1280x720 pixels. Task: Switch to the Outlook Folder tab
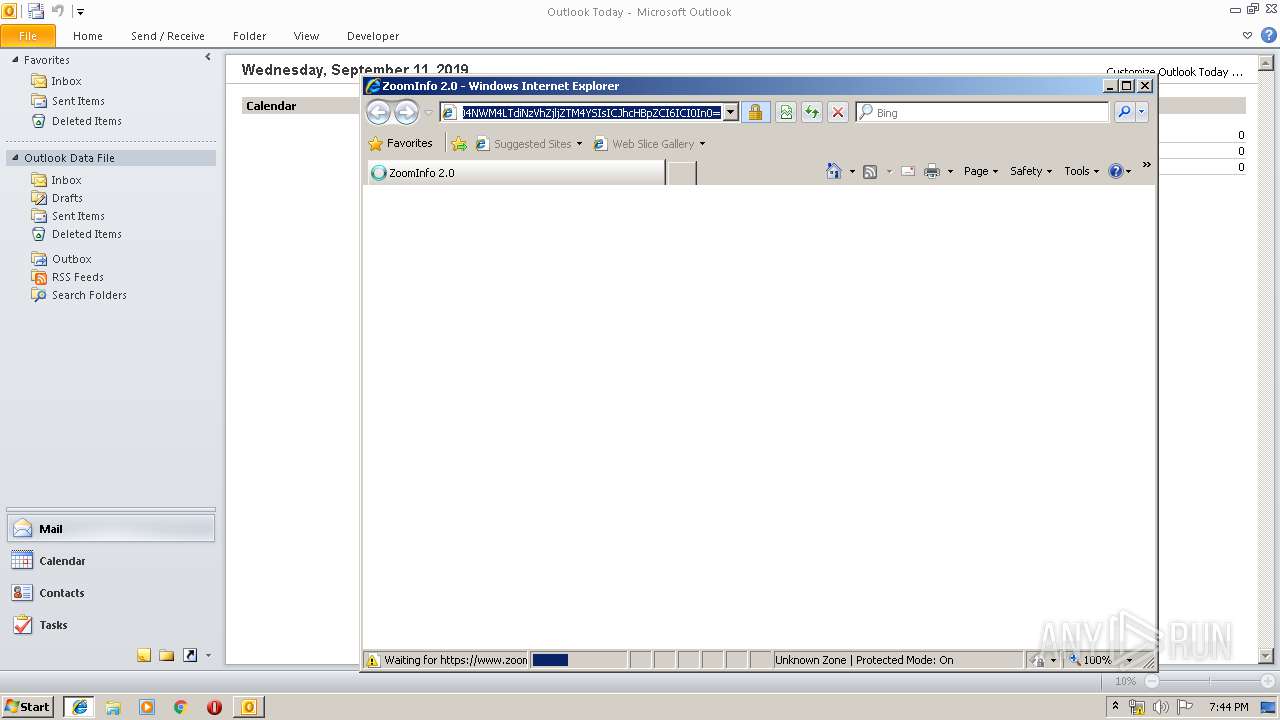(x=250, y=36)
